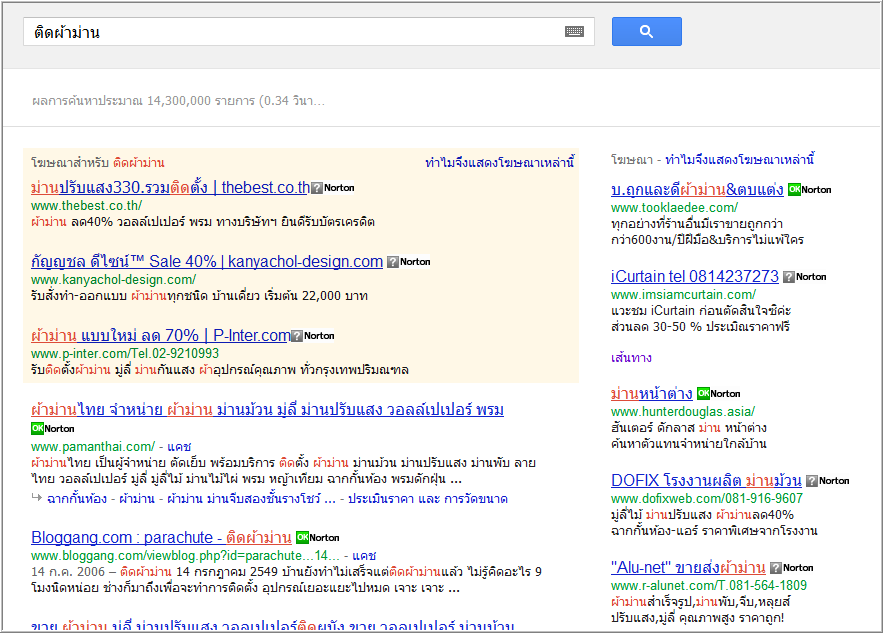
Task: Open the on-screen keyboard icon in search box
Action: click(x=574, y=32)
